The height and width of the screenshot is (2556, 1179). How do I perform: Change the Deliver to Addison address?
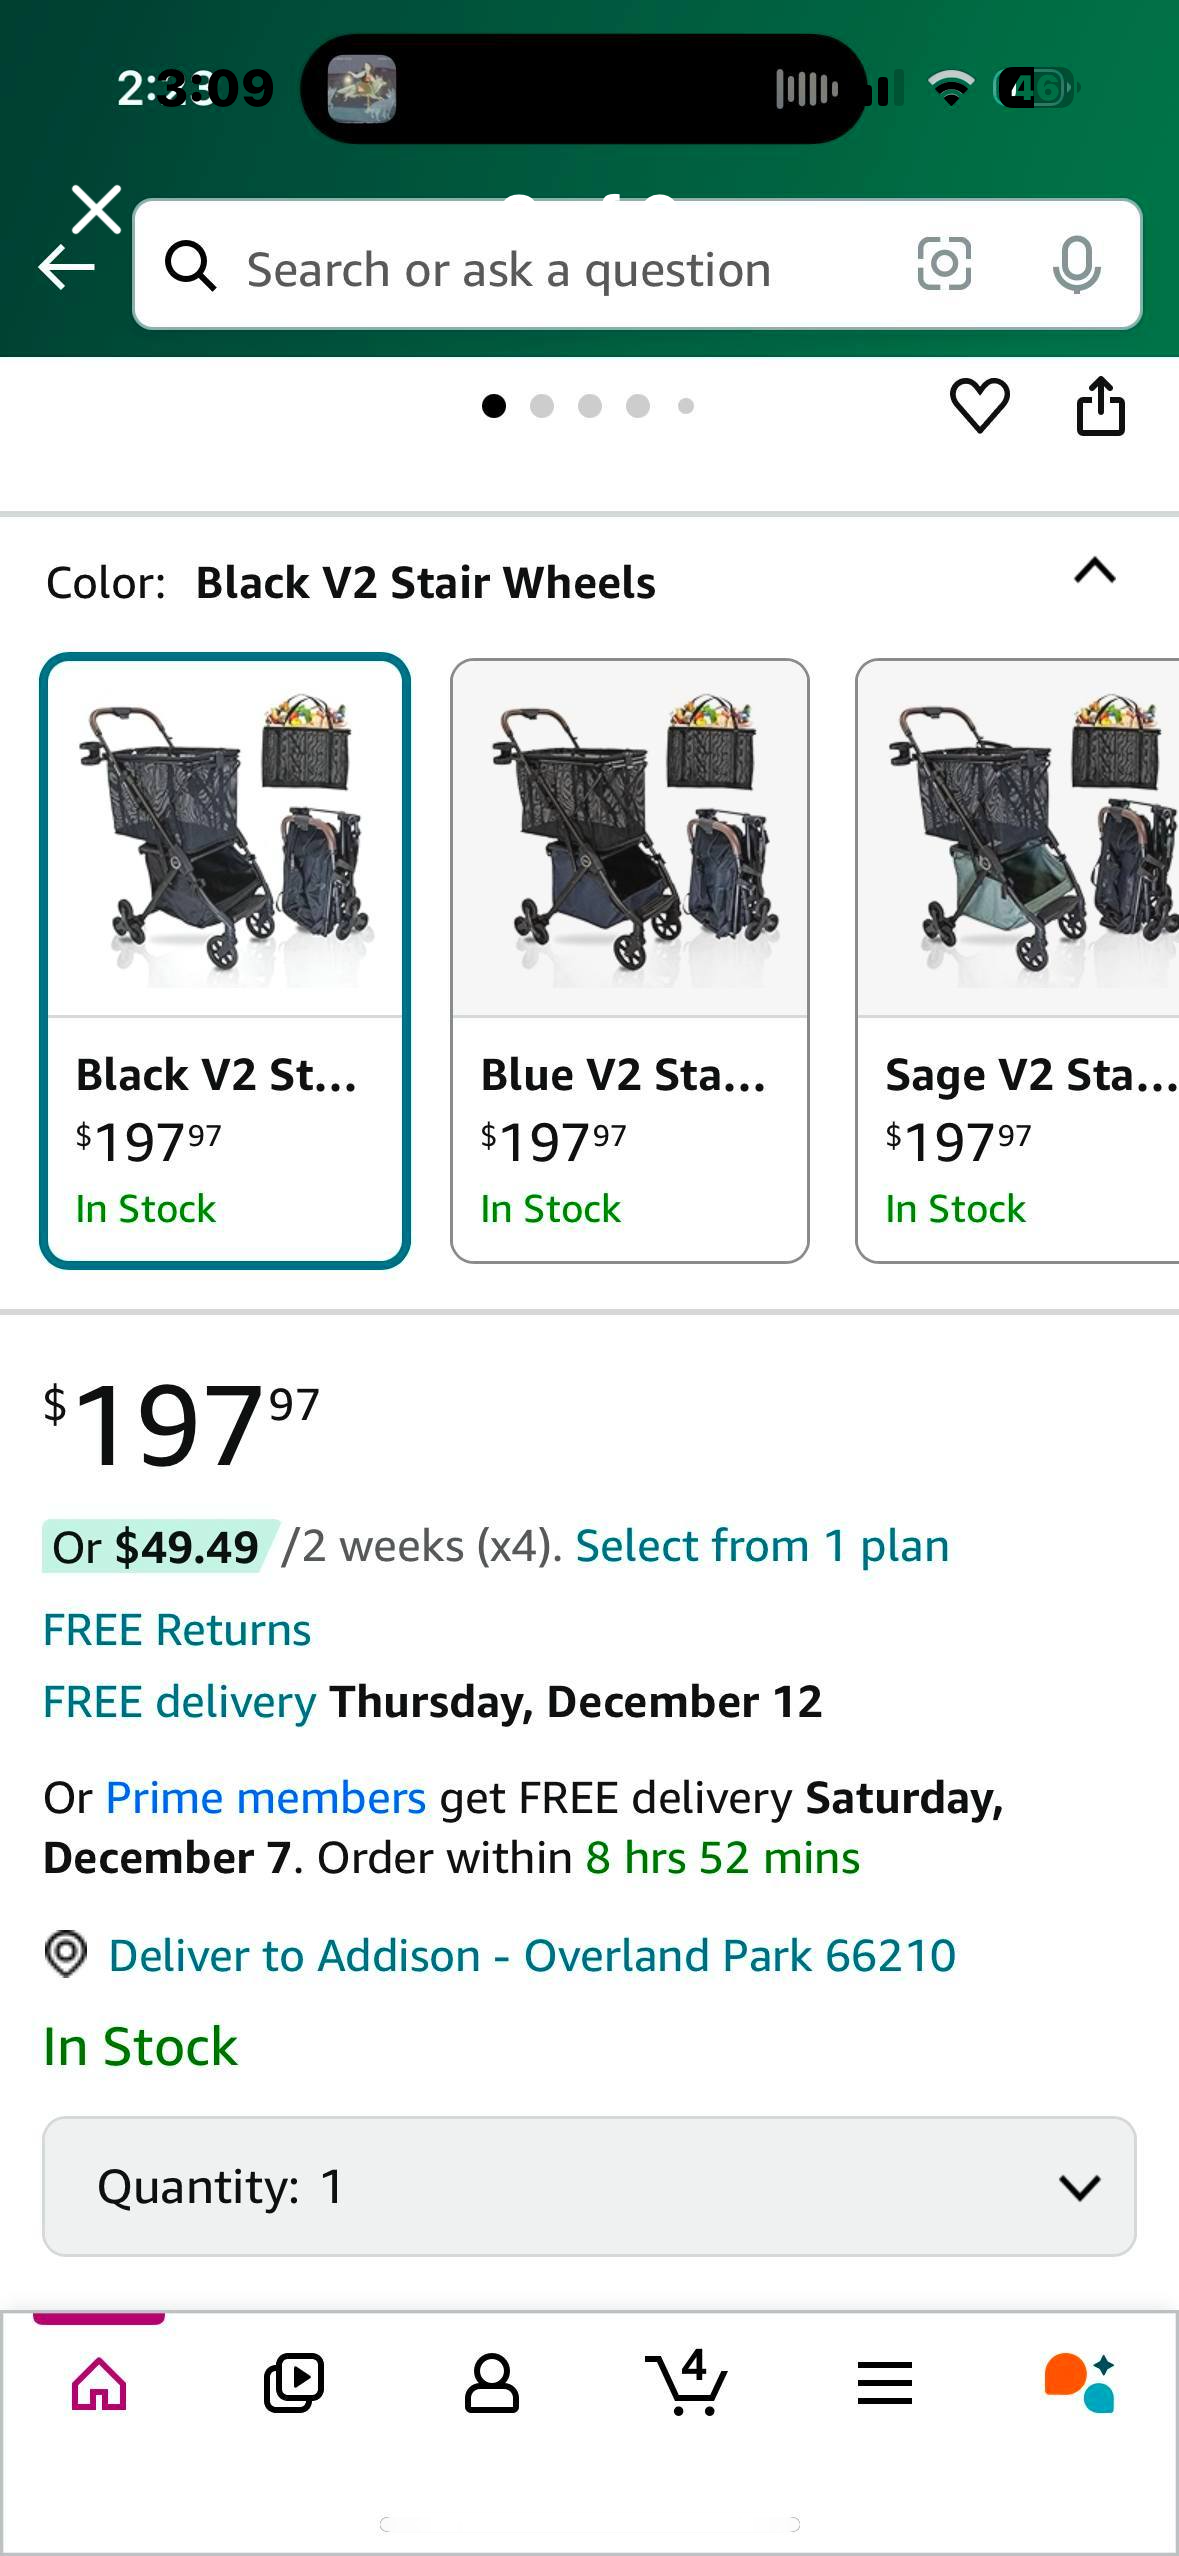[532, 1955]
